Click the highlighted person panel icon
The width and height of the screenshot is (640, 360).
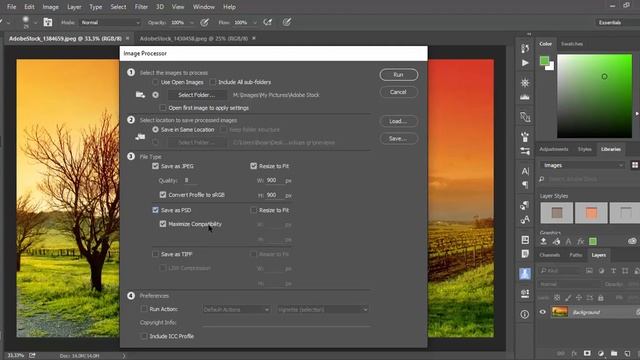click(525, 273)
